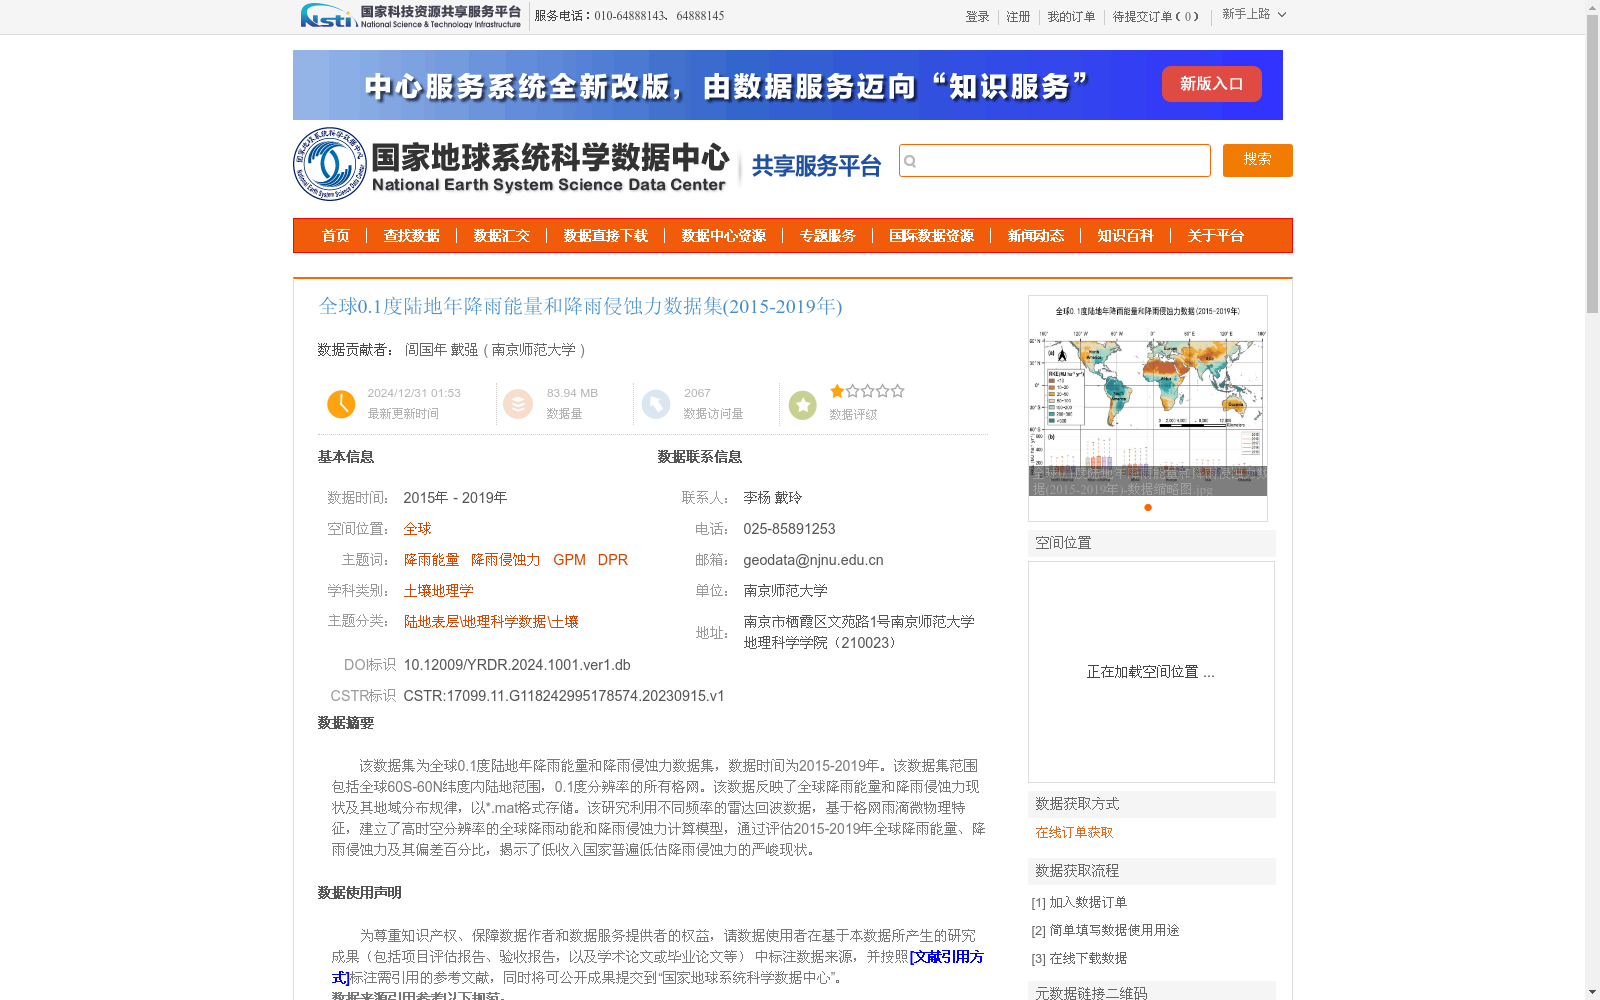Click the National Earth System Science Data Center logo

[511, 164]
